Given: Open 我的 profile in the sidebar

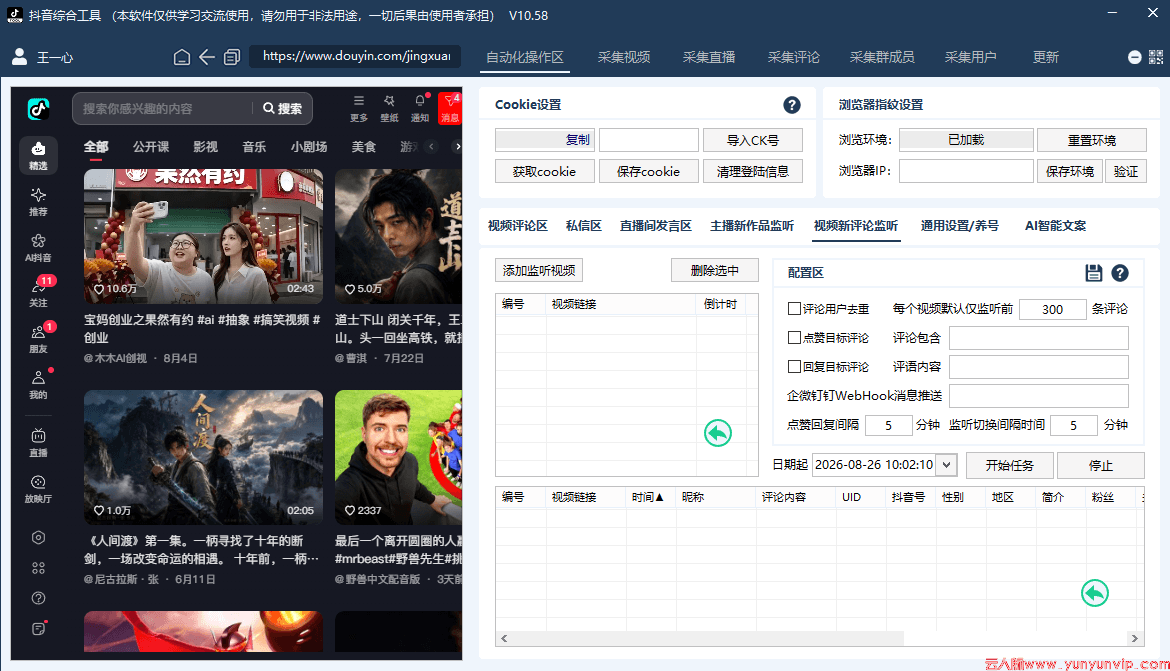Looking at the screenshot, I should pos(38,384).
